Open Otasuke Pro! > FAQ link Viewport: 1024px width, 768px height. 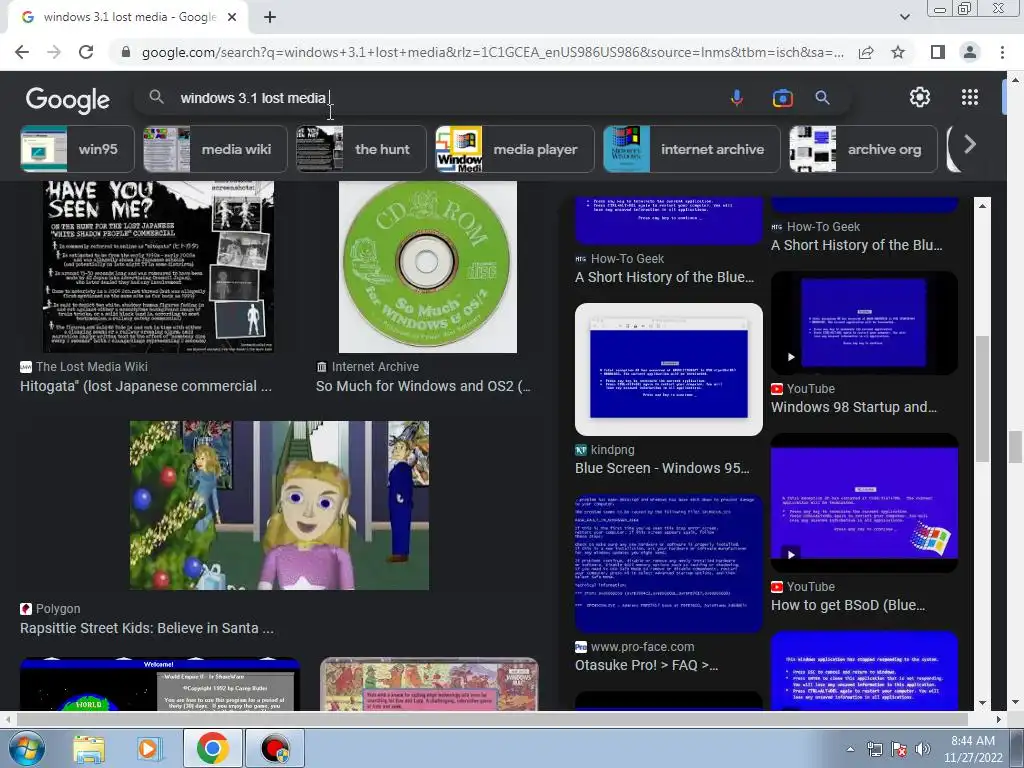pos(647,665)
